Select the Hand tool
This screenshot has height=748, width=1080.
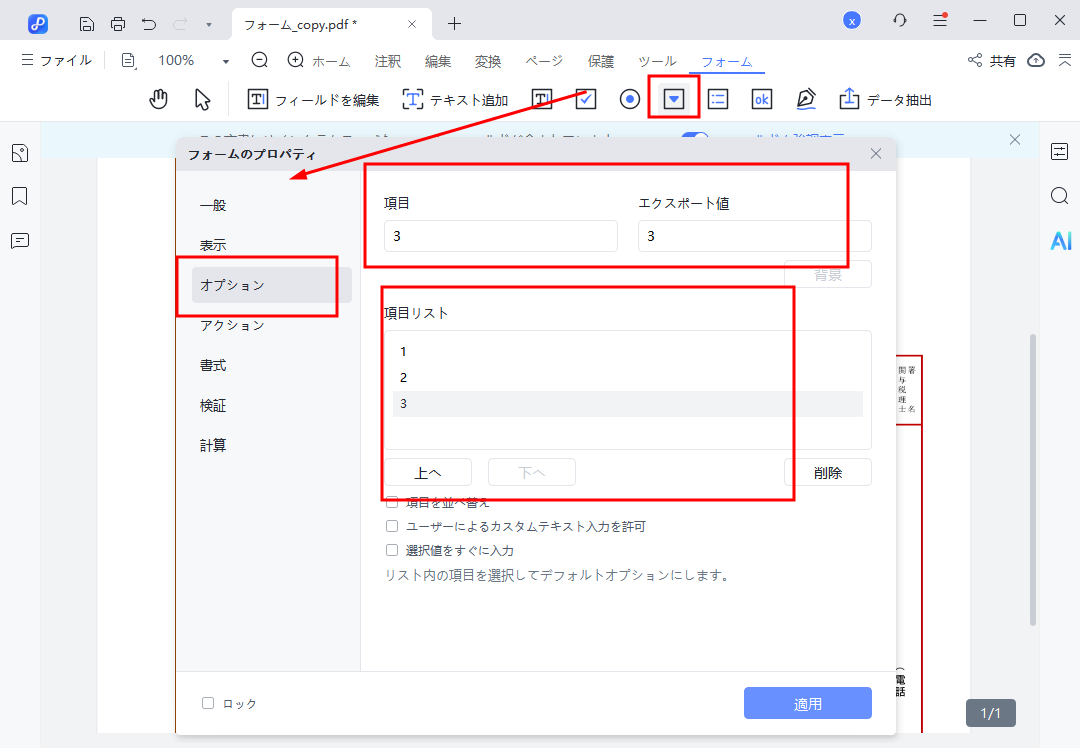point(158,98)
